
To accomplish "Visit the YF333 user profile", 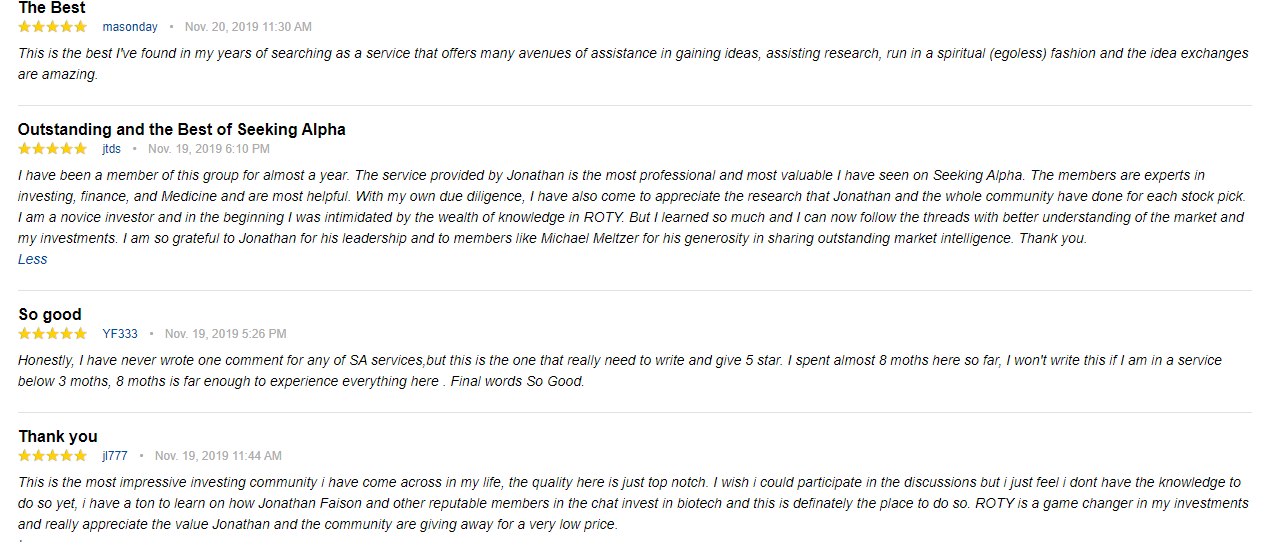I will [x=120, y=334].
